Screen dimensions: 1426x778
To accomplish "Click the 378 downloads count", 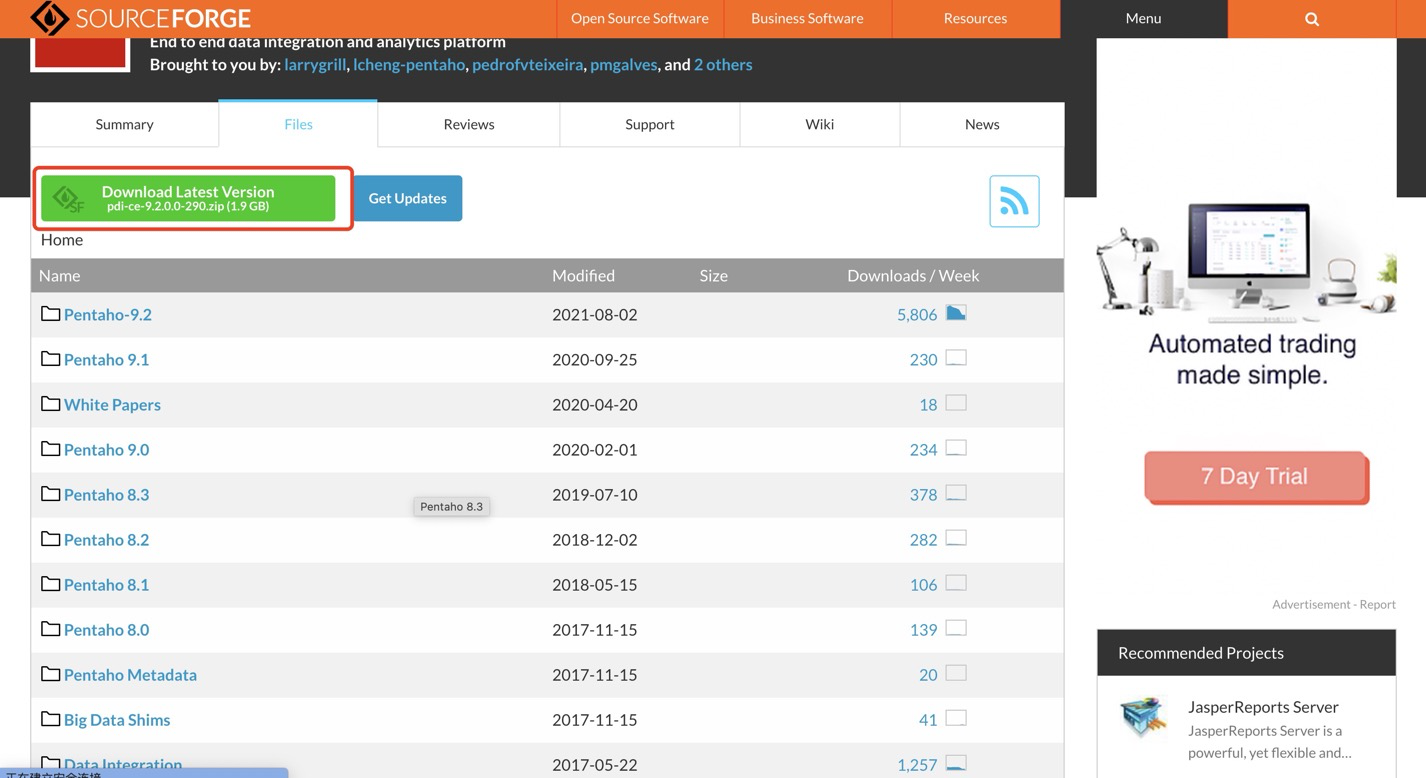I will pyautogui.click(x=923, y=494).
